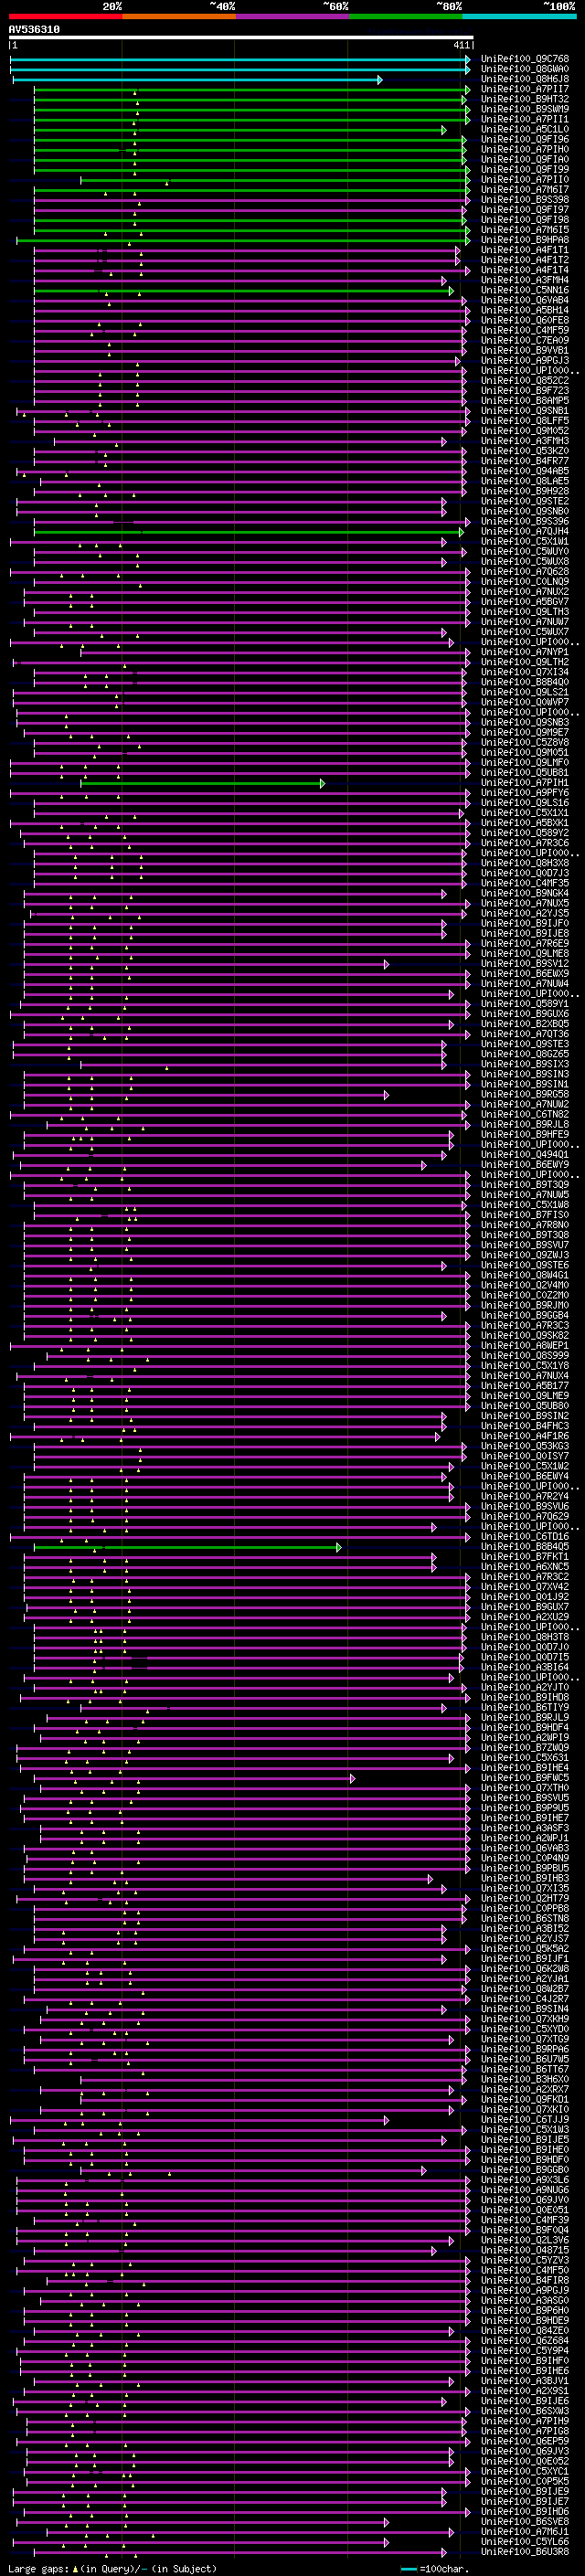585x2576 pixels.
Task: Select hit UniRef100_A7PII7
Action: click(x=525, y=89)
